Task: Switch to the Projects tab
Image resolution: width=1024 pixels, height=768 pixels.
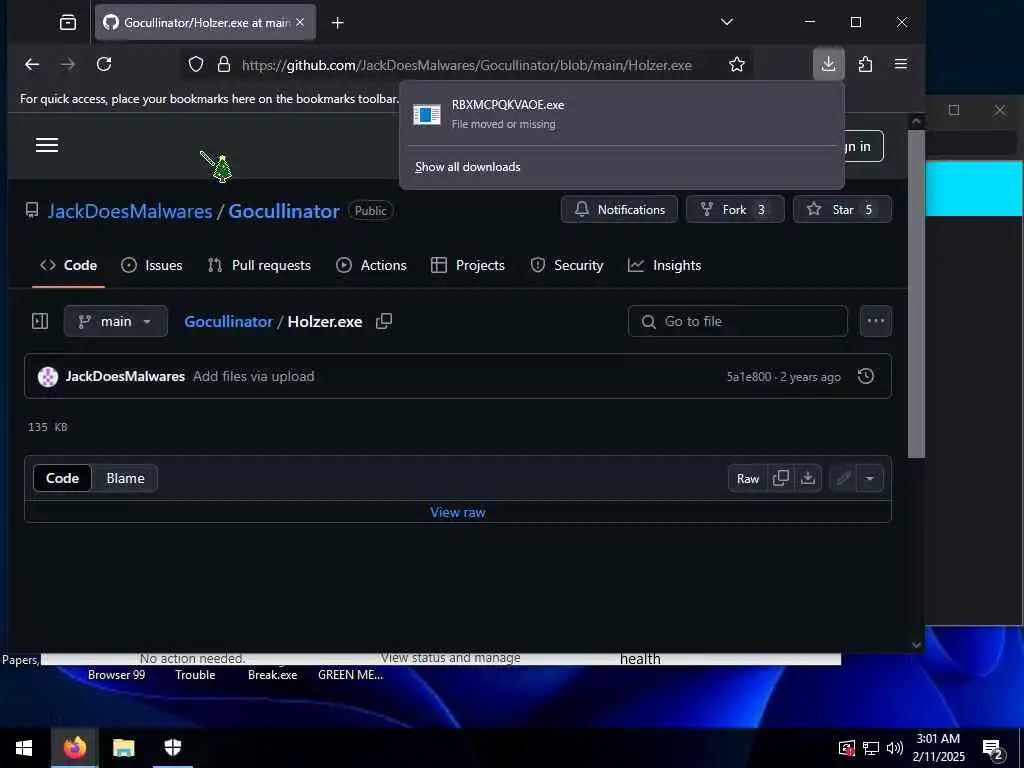Action: tap(468, 265)
